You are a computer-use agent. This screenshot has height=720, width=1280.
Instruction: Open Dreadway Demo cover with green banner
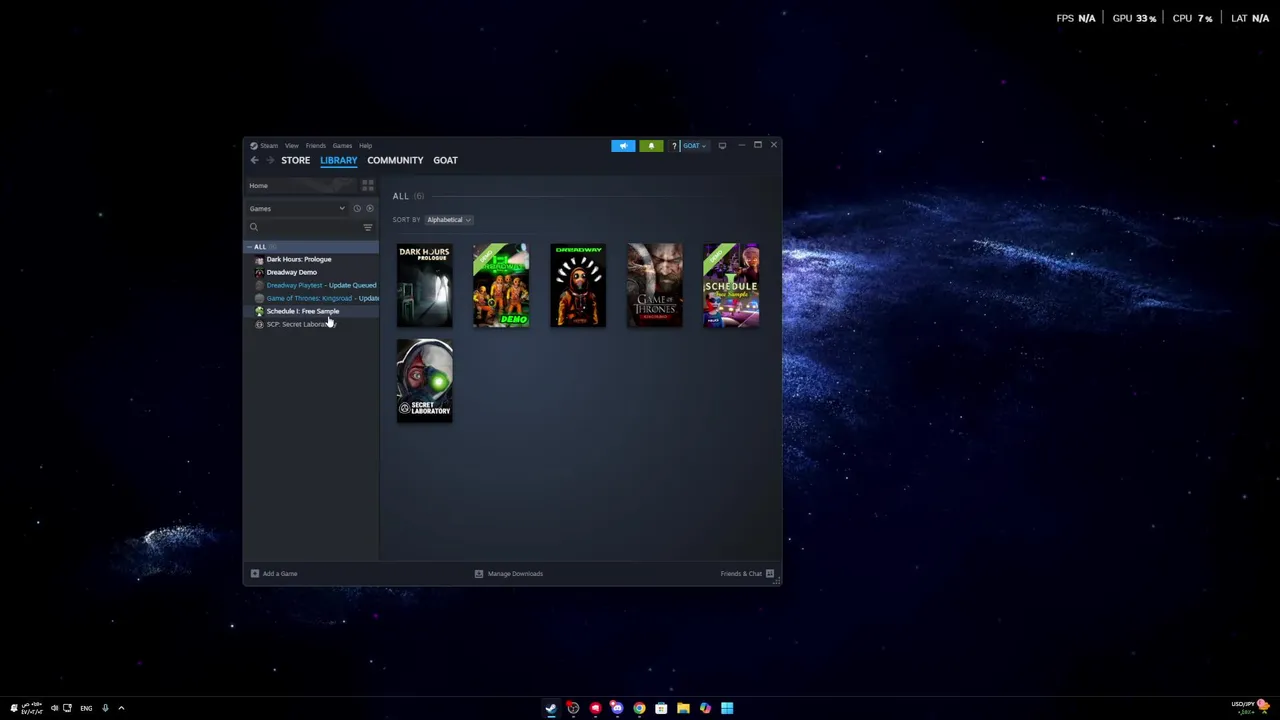coord(501,285)
